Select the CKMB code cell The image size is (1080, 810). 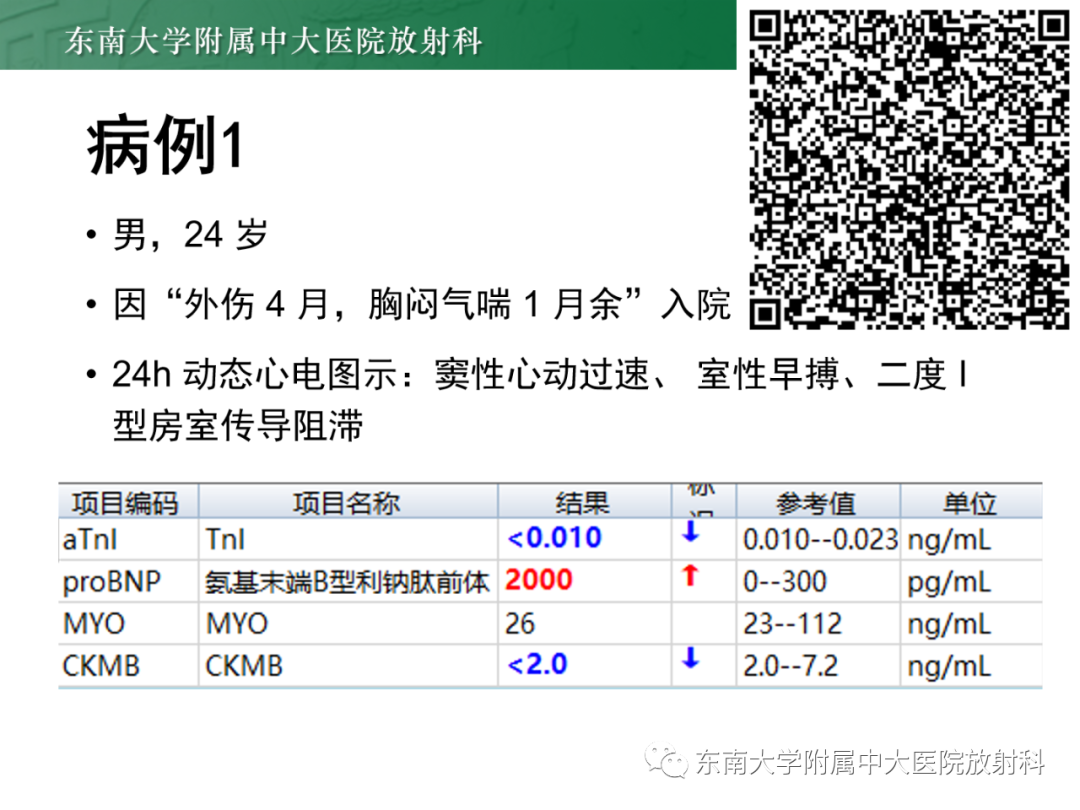tap(129, 666)
